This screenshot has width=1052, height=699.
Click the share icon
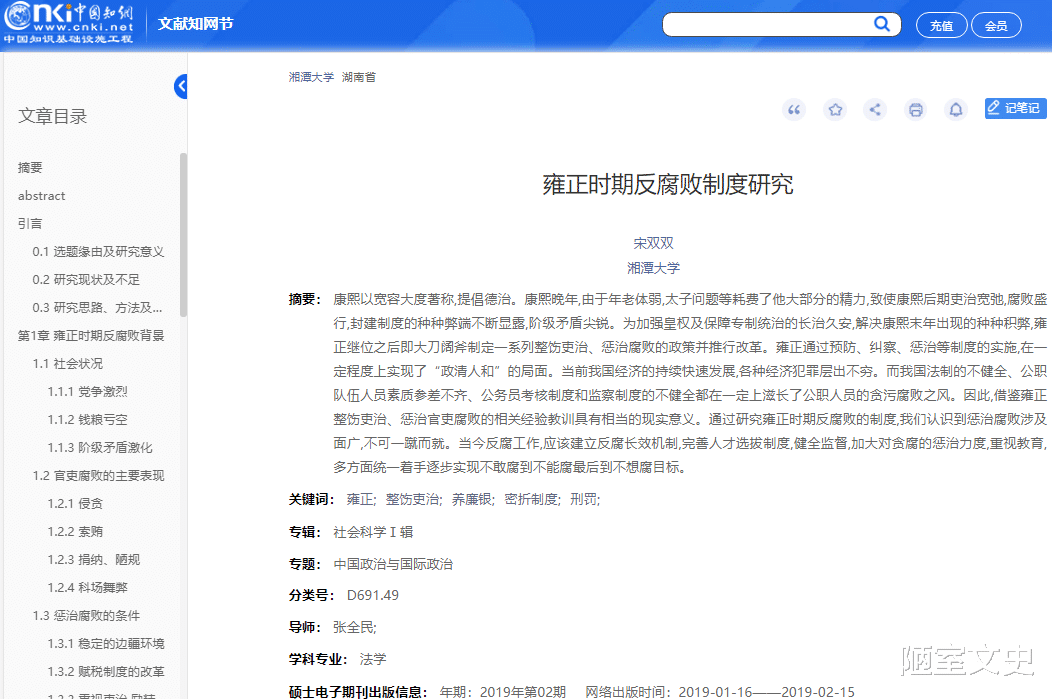coord(875,109)
